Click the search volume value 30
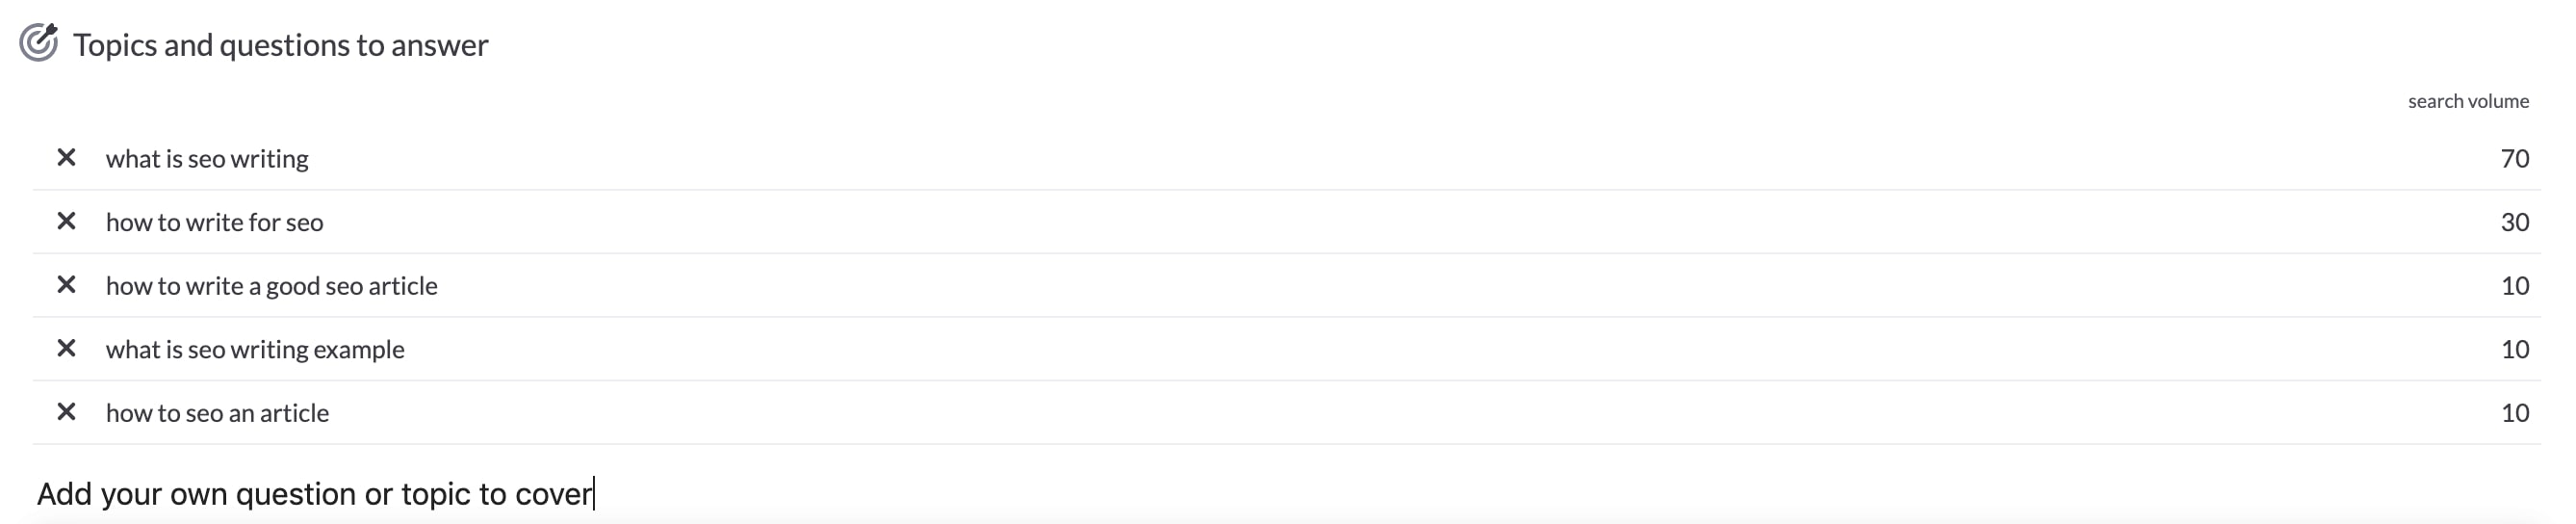The height and width of the screenshot is (524, 2576). click(x=2514, y=222)
